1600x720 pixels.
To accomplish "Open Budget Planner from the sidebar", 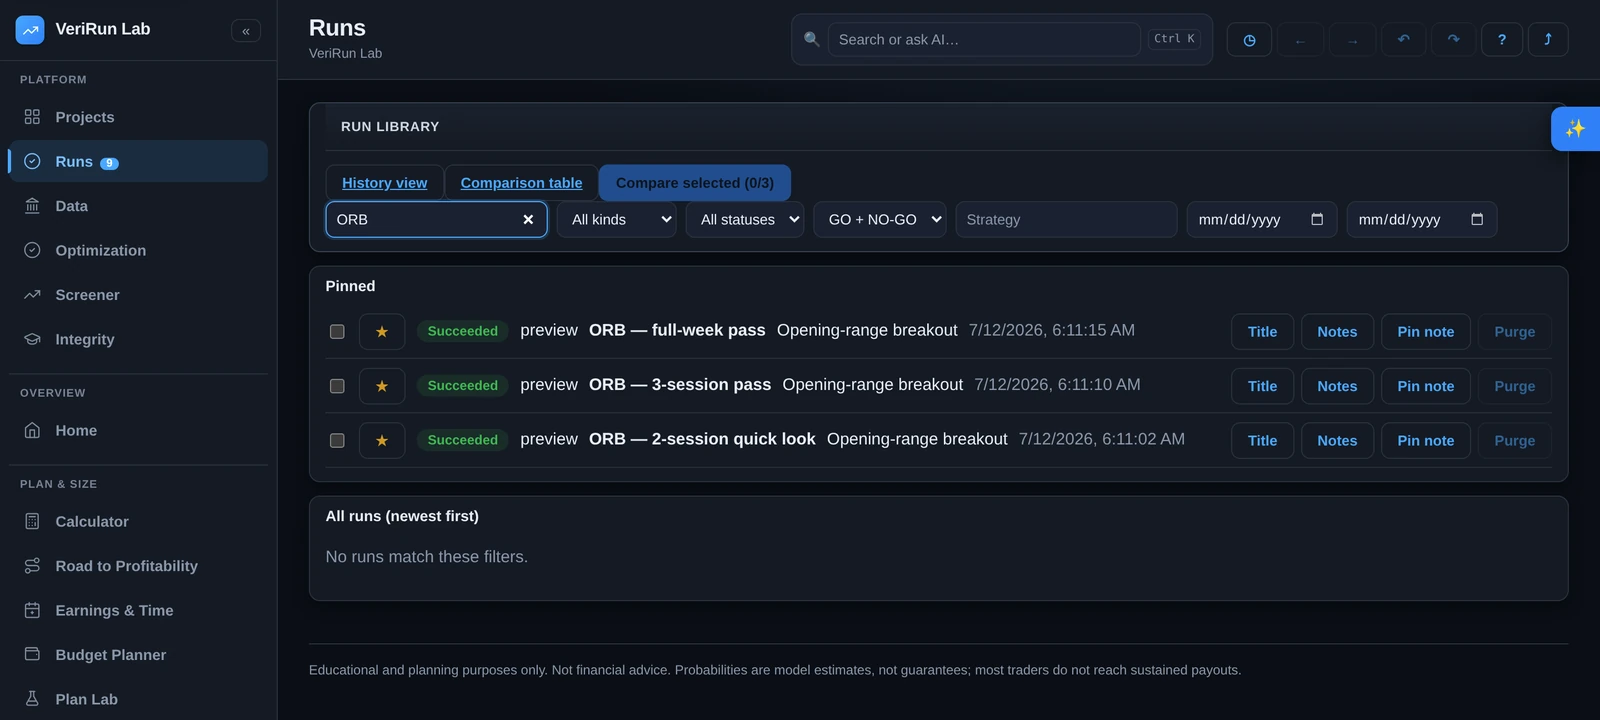I will [138, 655].
